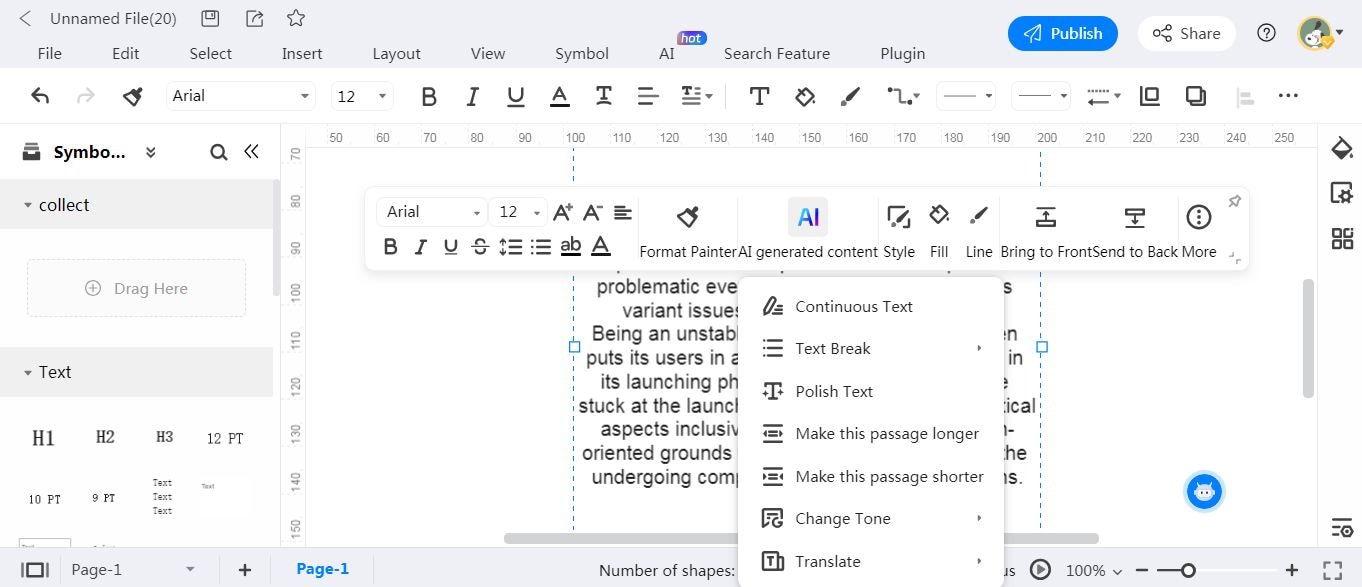This screenshot has height=587, width=1362.
Task: Click the more options ellipsis in toolbar
Action: point(1288,96)
